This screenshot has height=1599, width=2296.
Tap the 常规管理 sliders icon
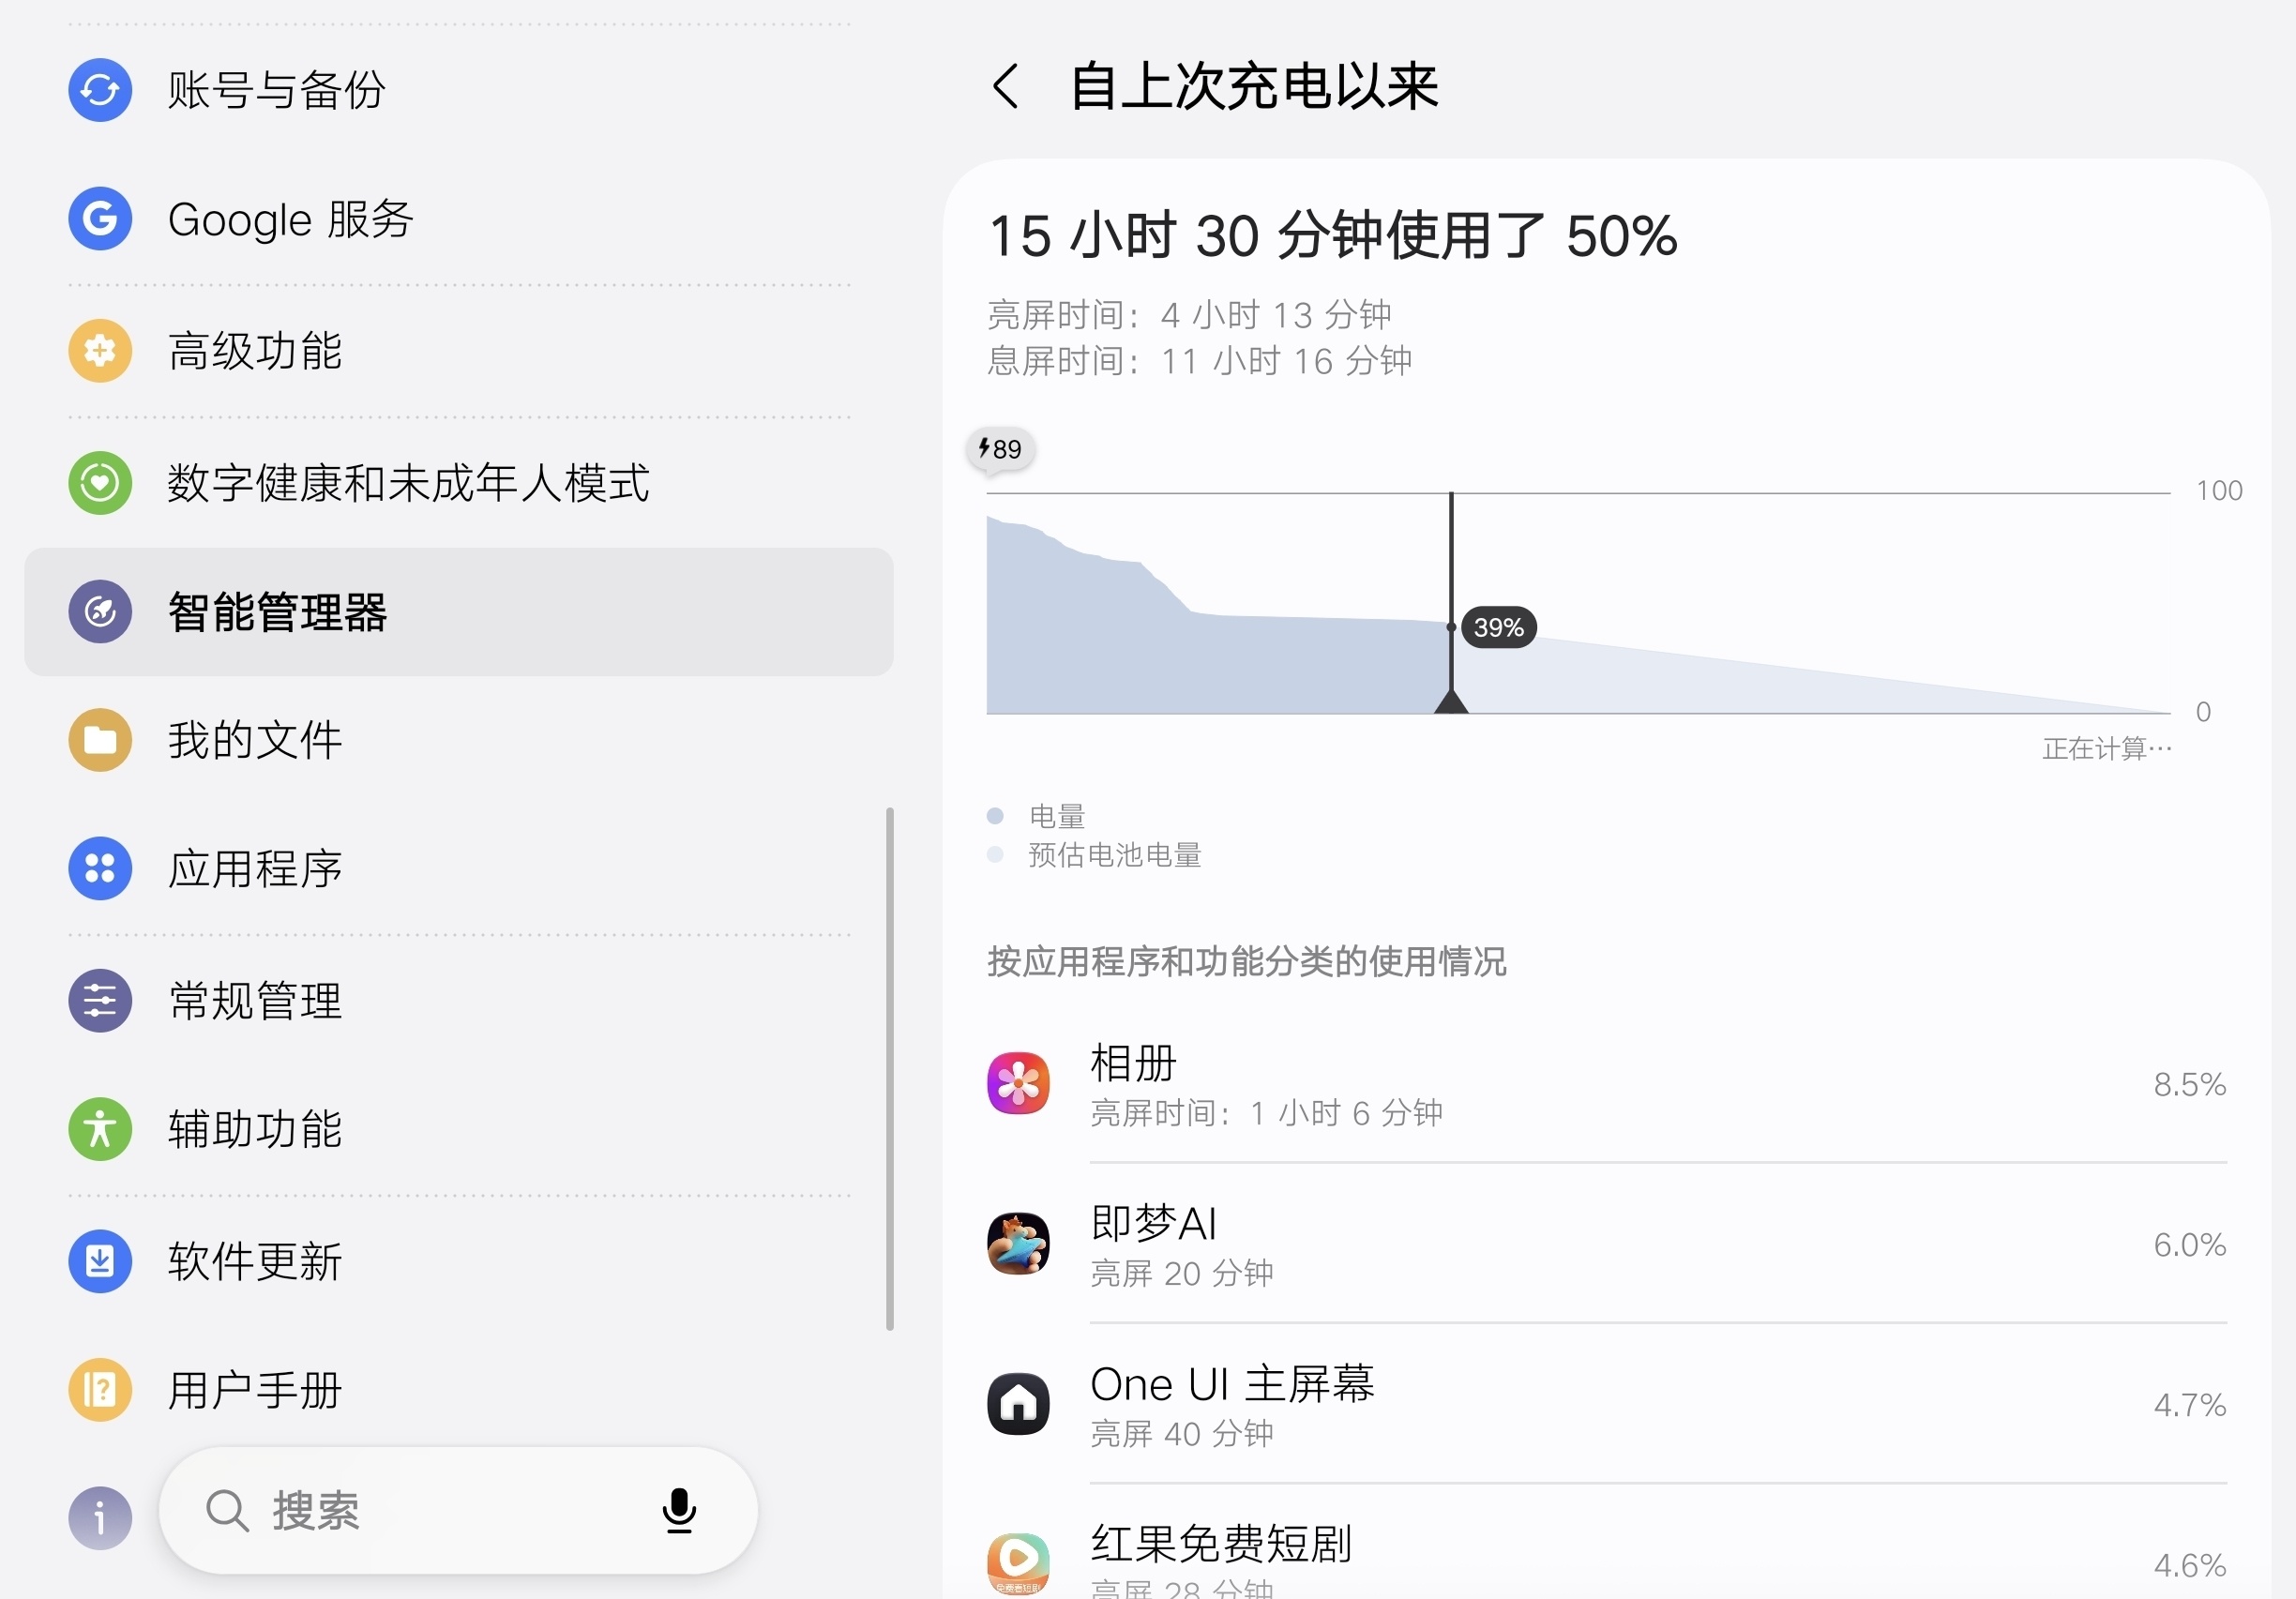pos(100,1000)
